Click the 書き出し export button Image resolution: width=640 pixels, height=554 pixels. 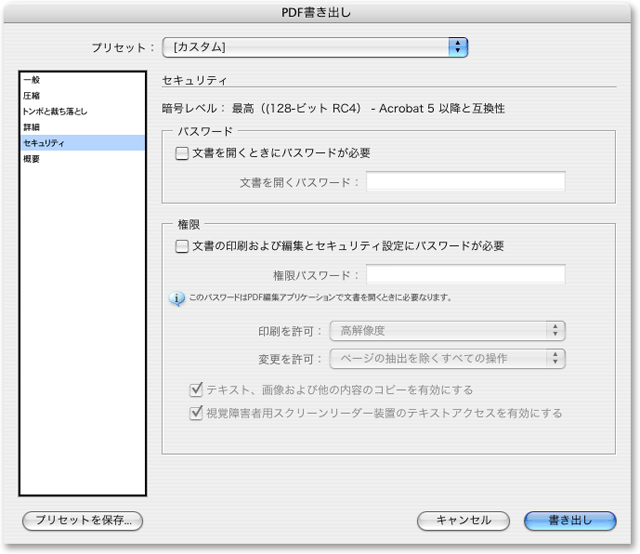point(570,520)
